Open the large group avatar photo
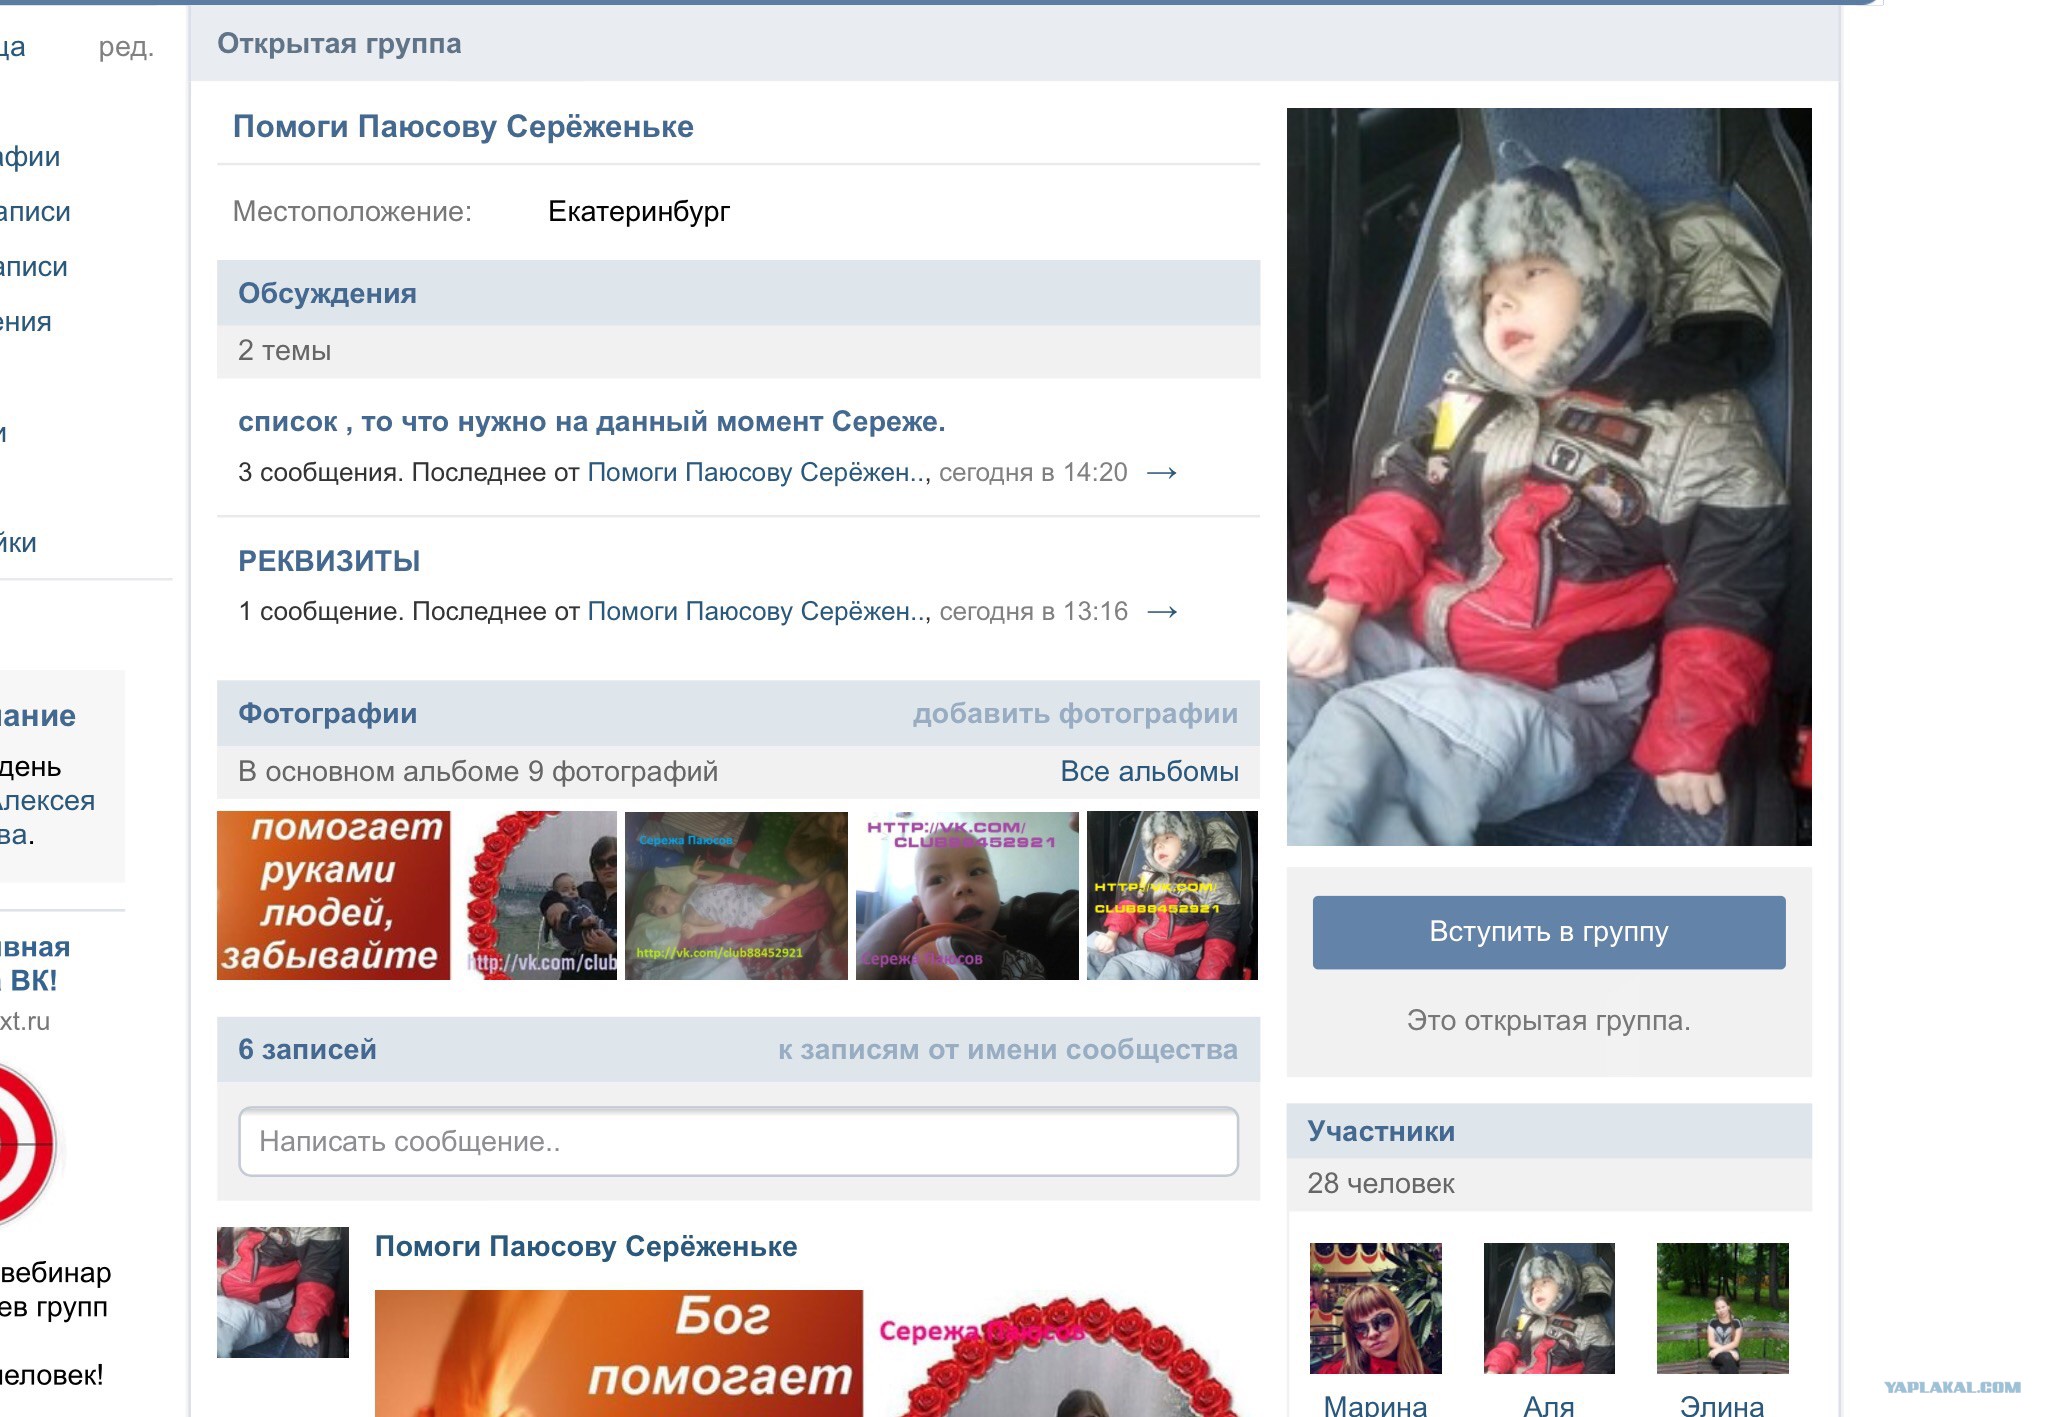This screenshot has width=2047, height=1417. [1548, 477]
